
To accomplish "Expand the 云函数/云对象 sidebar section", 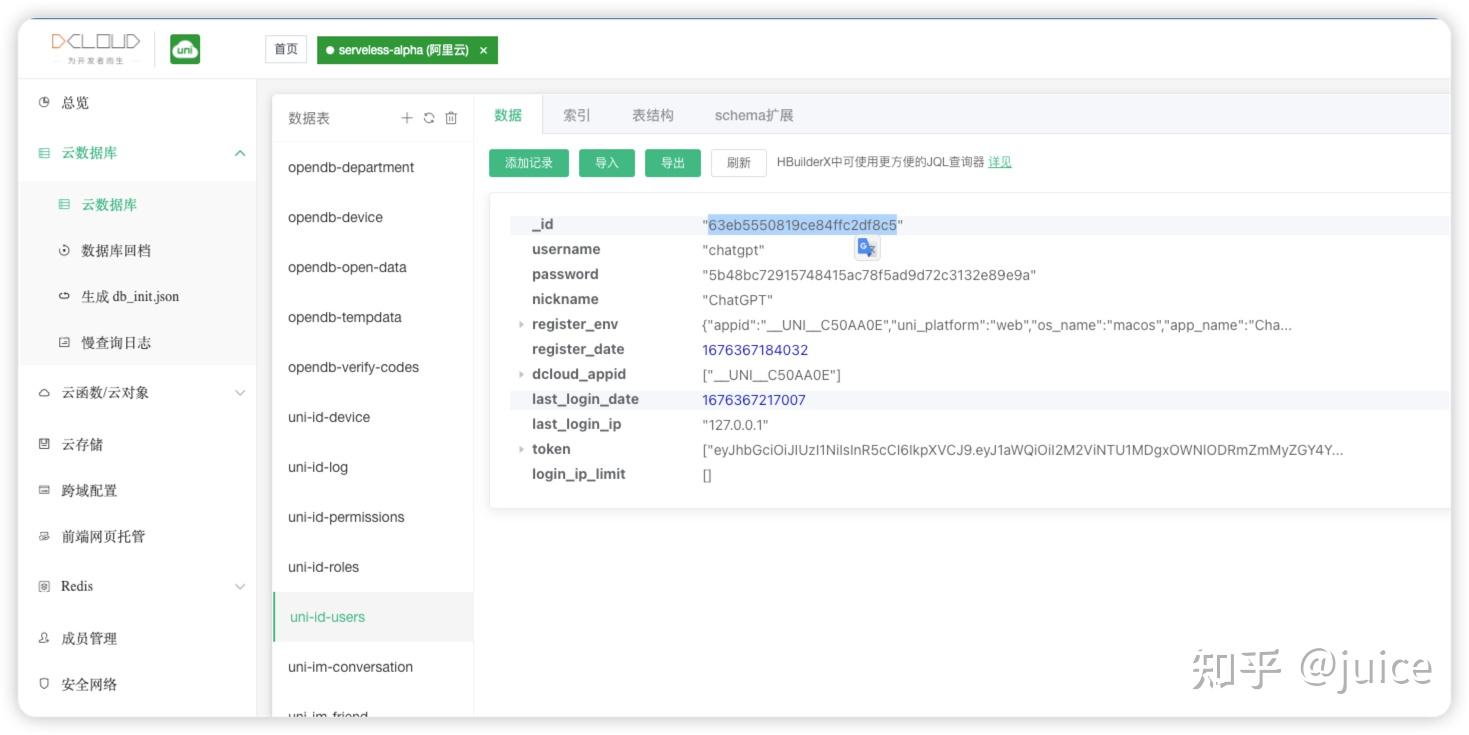I will coord(240,393).
